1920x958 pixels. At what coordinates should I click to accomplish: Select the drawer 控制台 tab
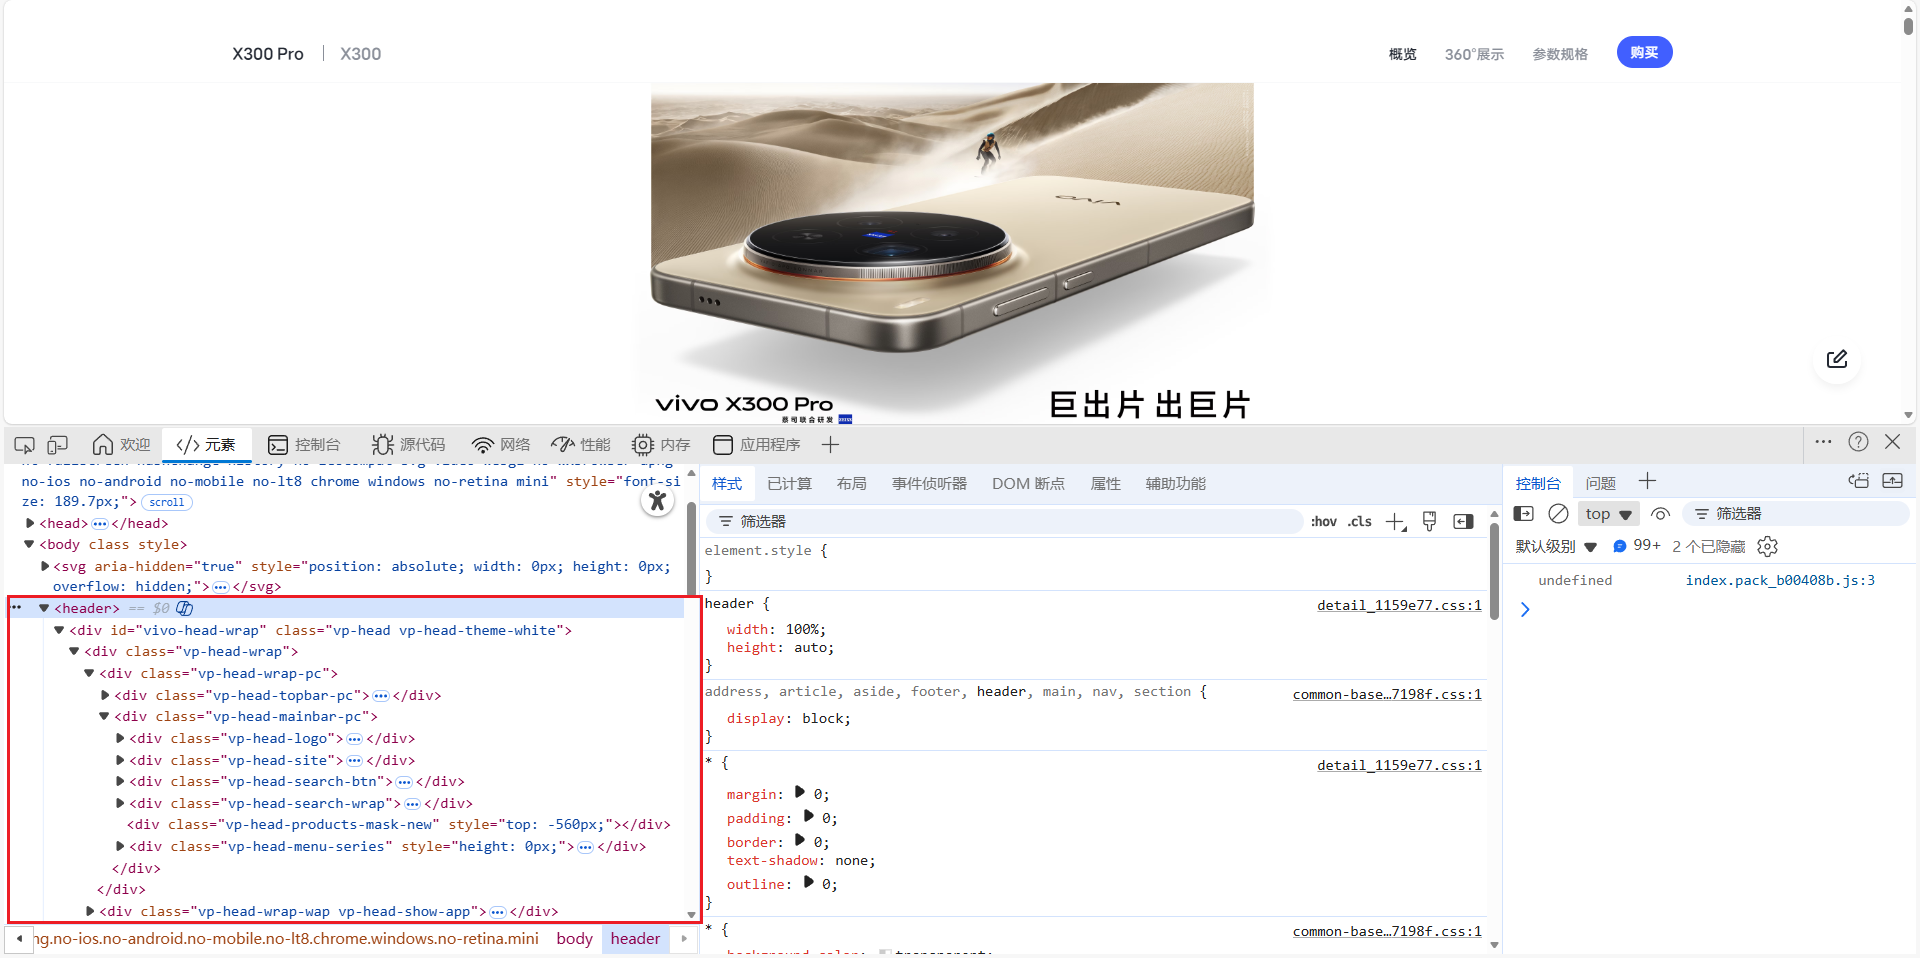[x=1538, y=483]
